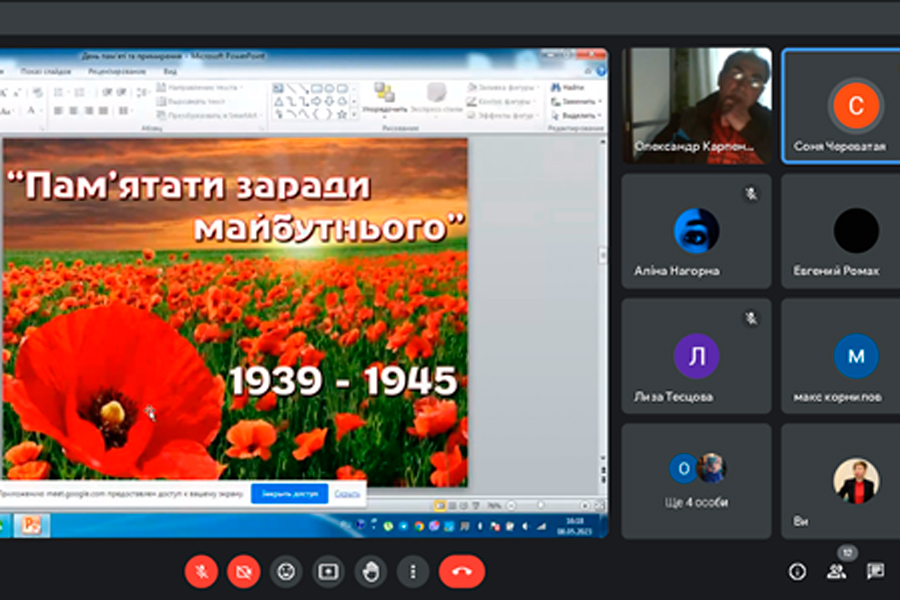
Task: Expand the Выделить dropdown in editing group
Action: tap(577, 114)
